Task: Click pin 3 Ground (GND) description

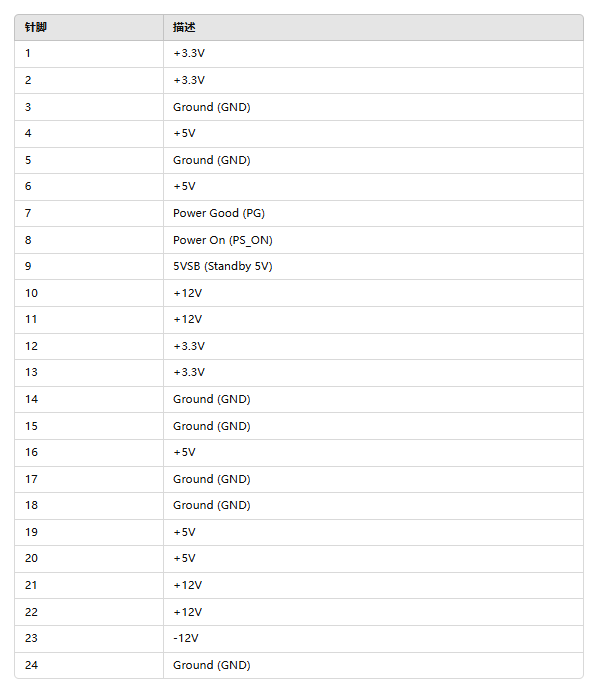Action: 211,107
